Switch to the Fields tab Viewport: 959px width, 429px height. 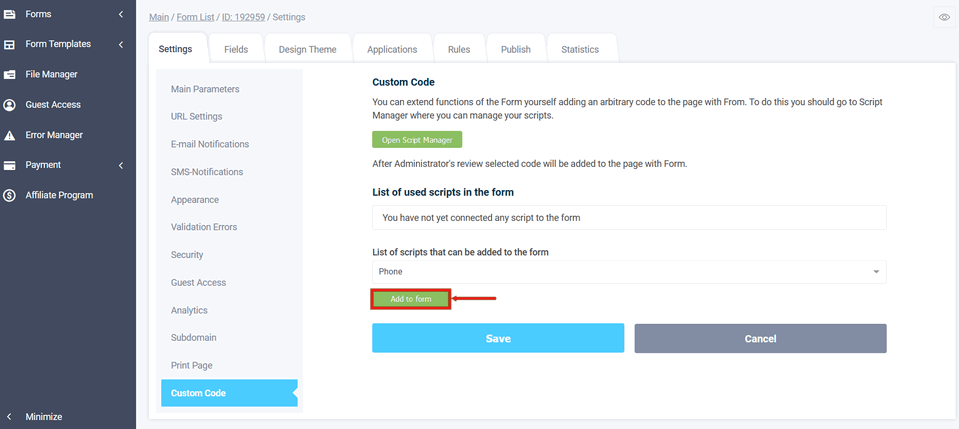236,50
